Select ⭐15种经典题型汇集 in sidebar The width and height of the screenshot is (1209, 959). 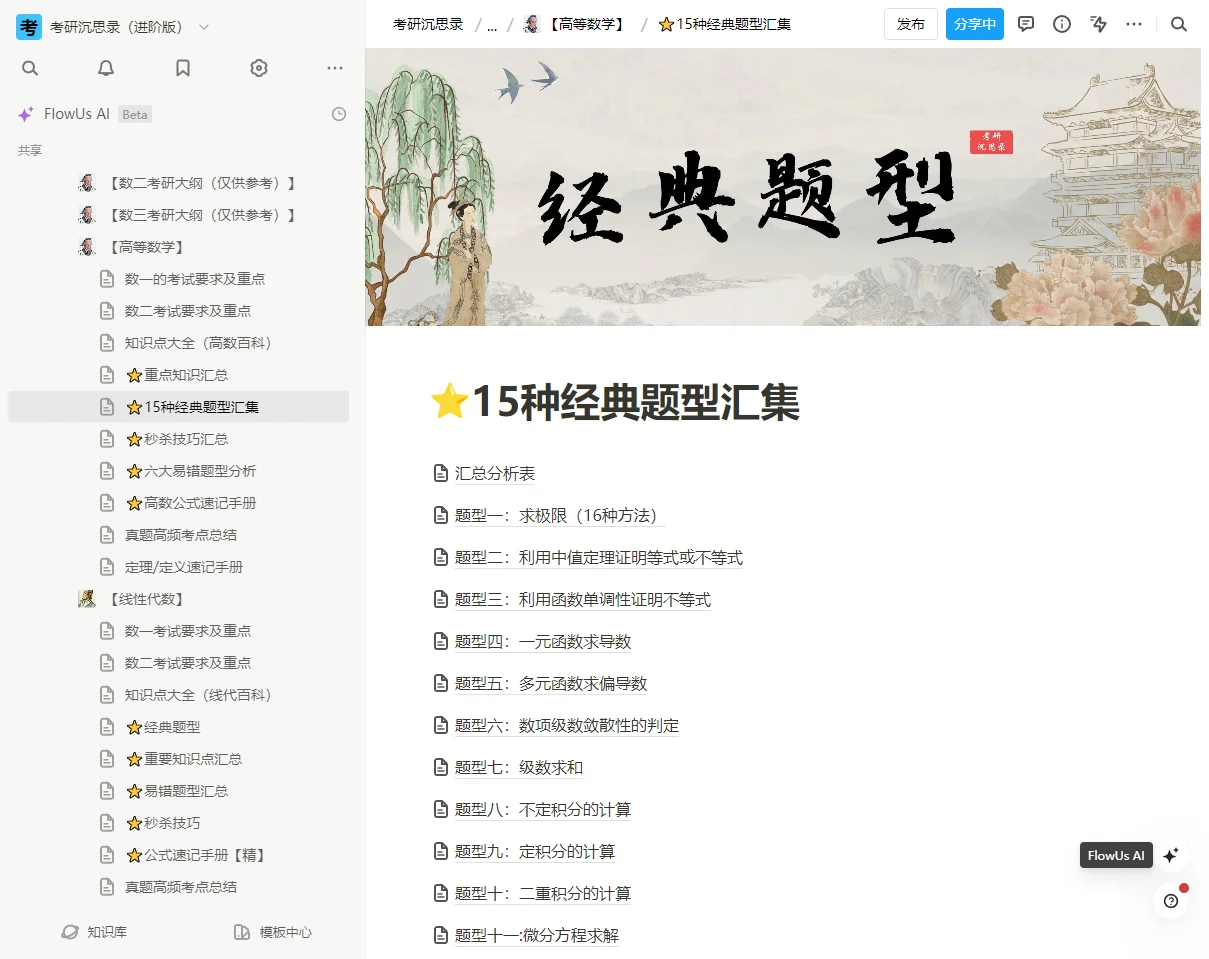pyautogui.click(x=193, y=407)
